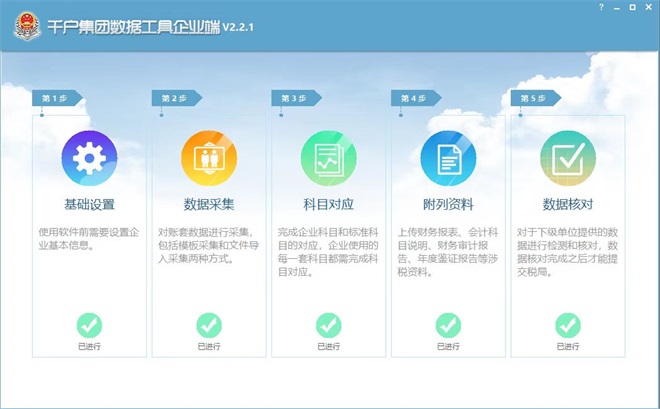The width and height of the screenshot is (660, 409).
Task: Click the 数据核对 checkmark icon
Action: (x=568, y=158)
